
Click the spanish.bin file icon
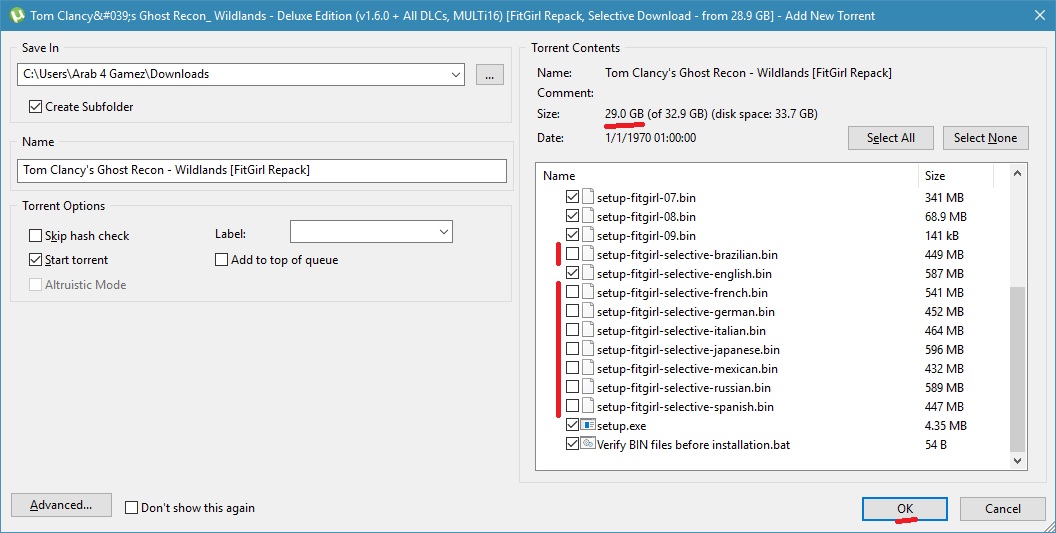(x=588, y=406)
